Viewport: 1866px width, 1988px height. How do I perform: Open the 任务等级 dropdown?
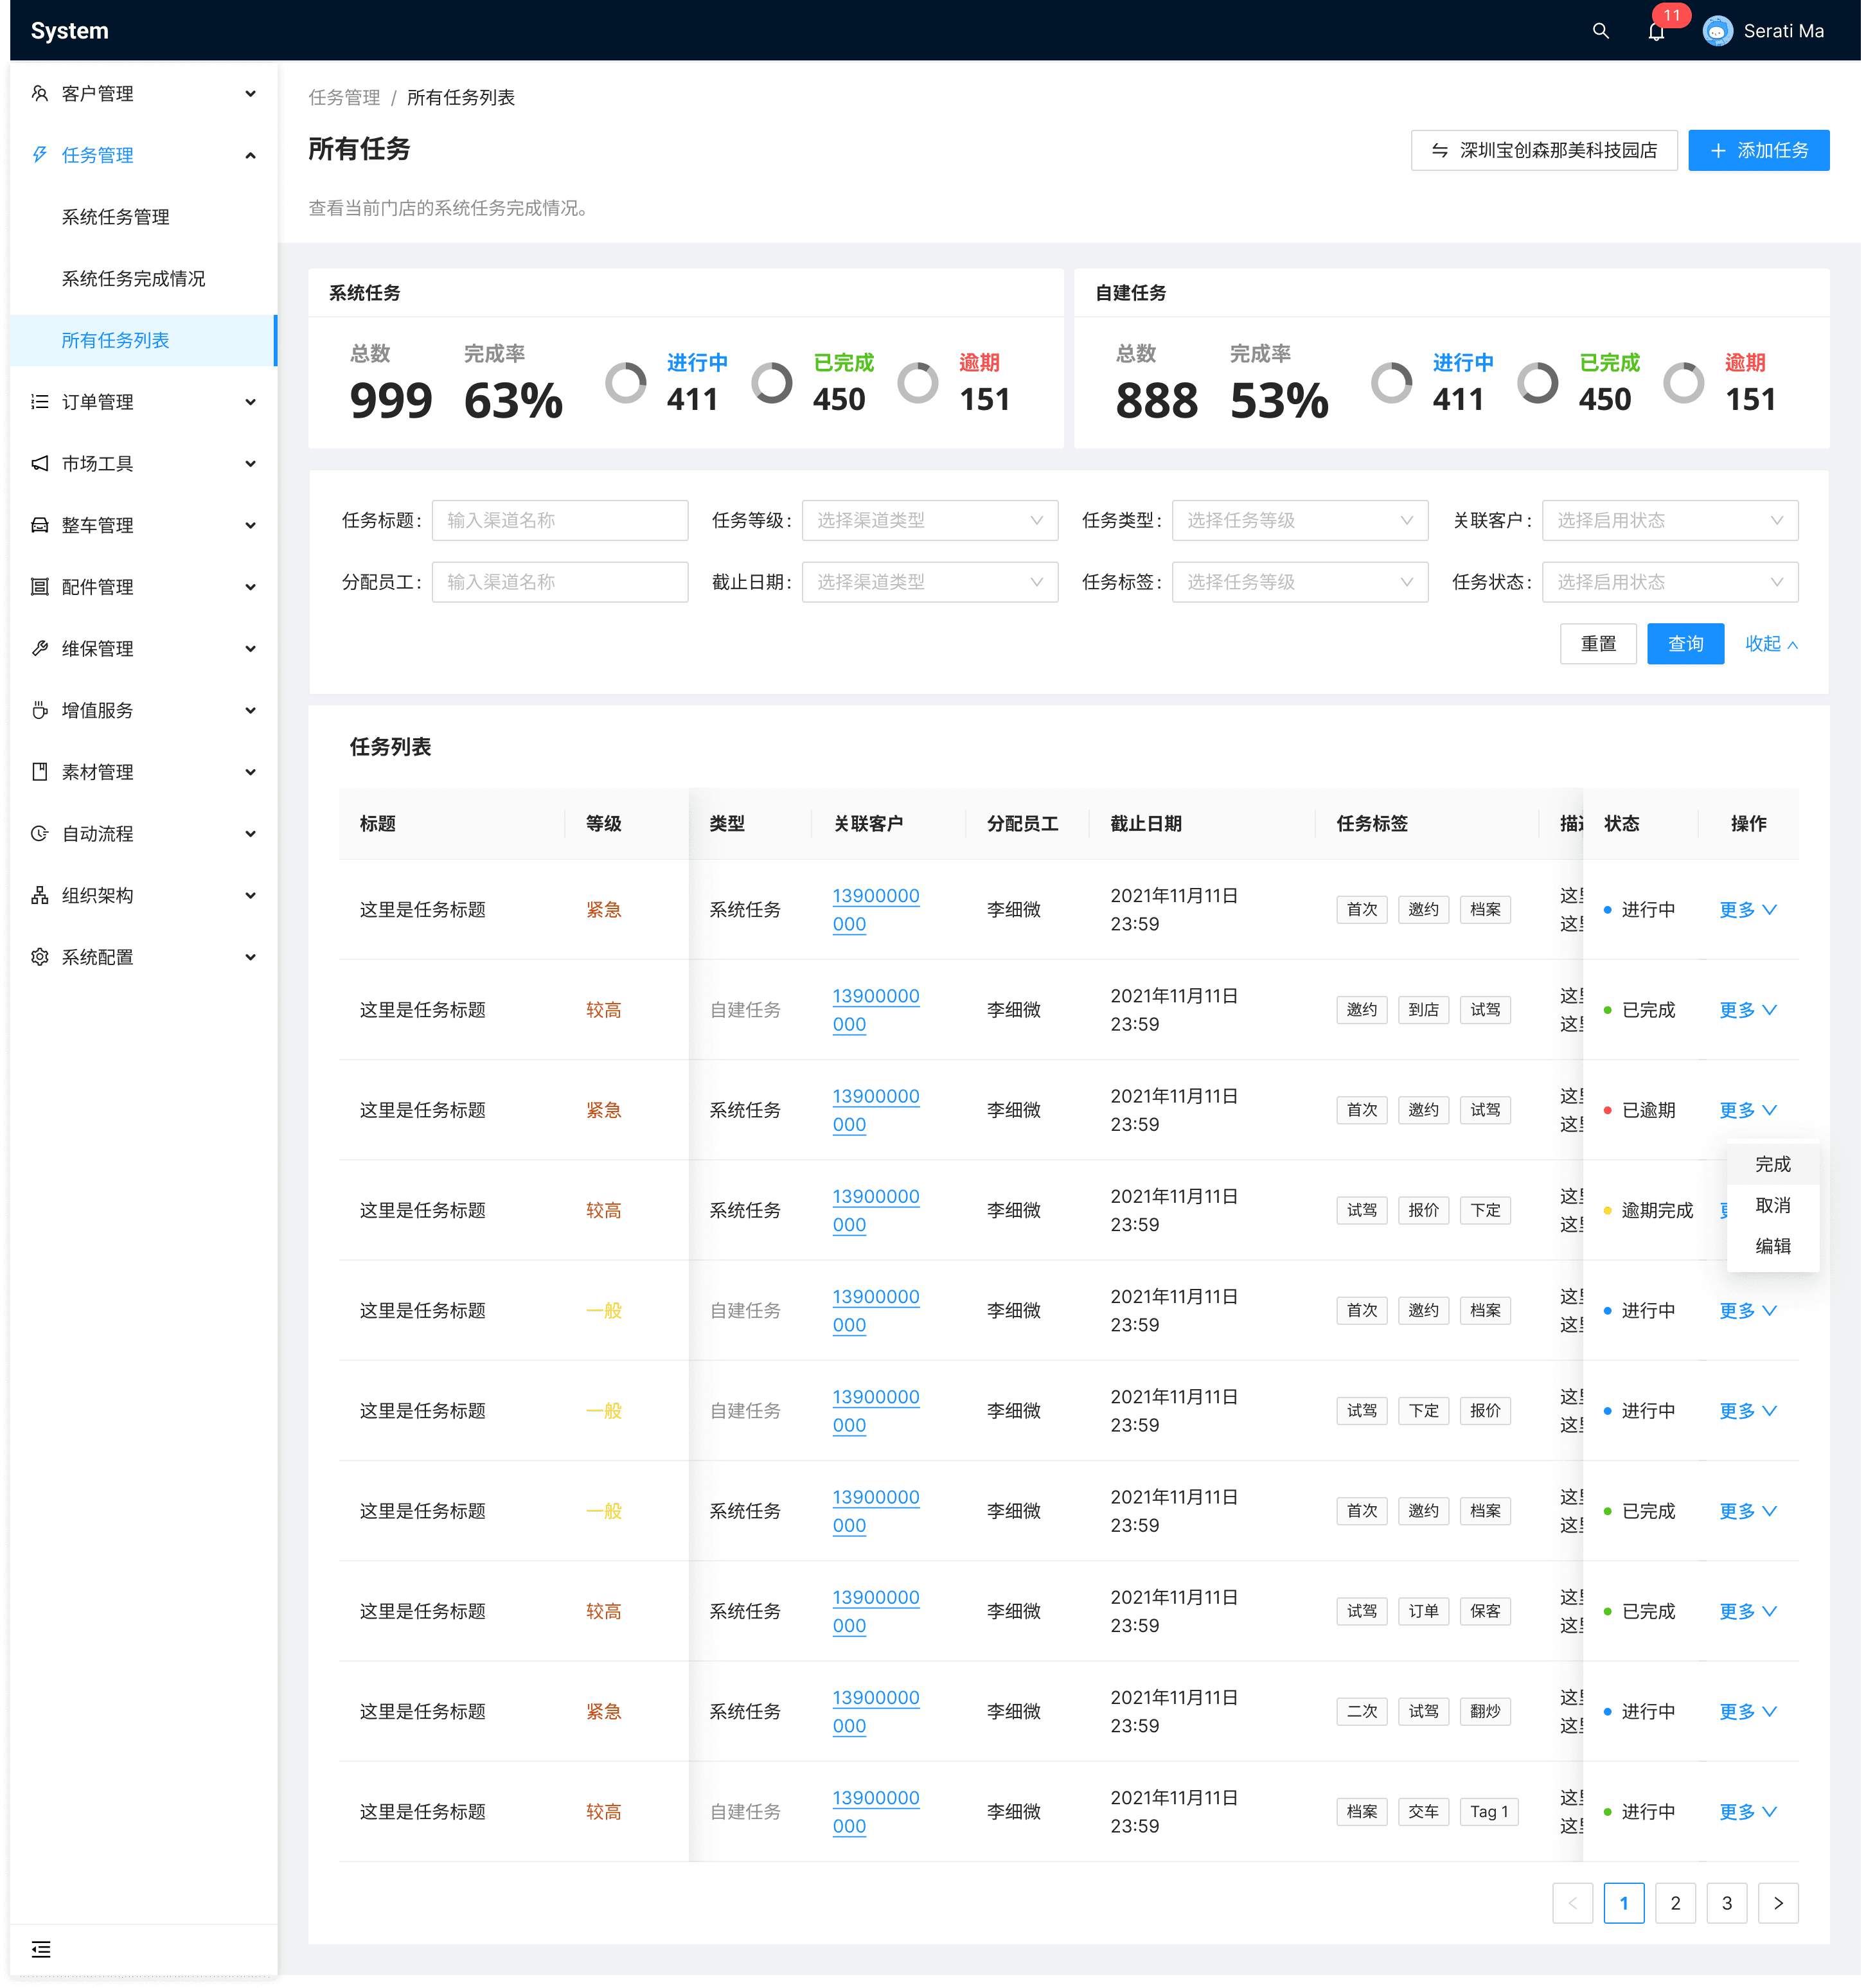[929, 520]
